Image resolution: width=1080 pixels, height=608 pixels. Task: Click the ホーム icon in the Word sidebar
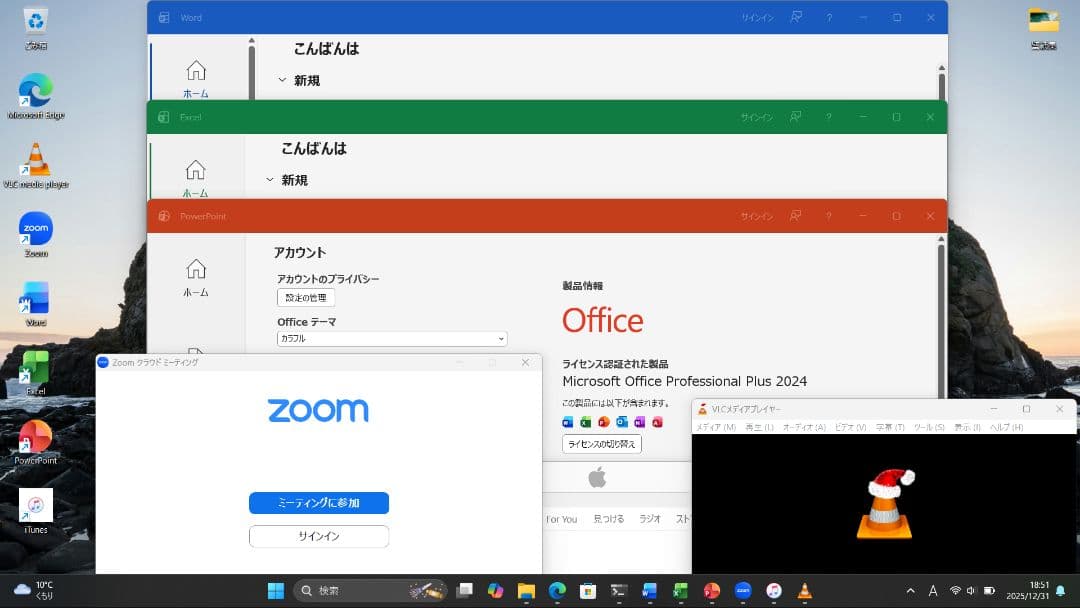(x=196, y=78)
